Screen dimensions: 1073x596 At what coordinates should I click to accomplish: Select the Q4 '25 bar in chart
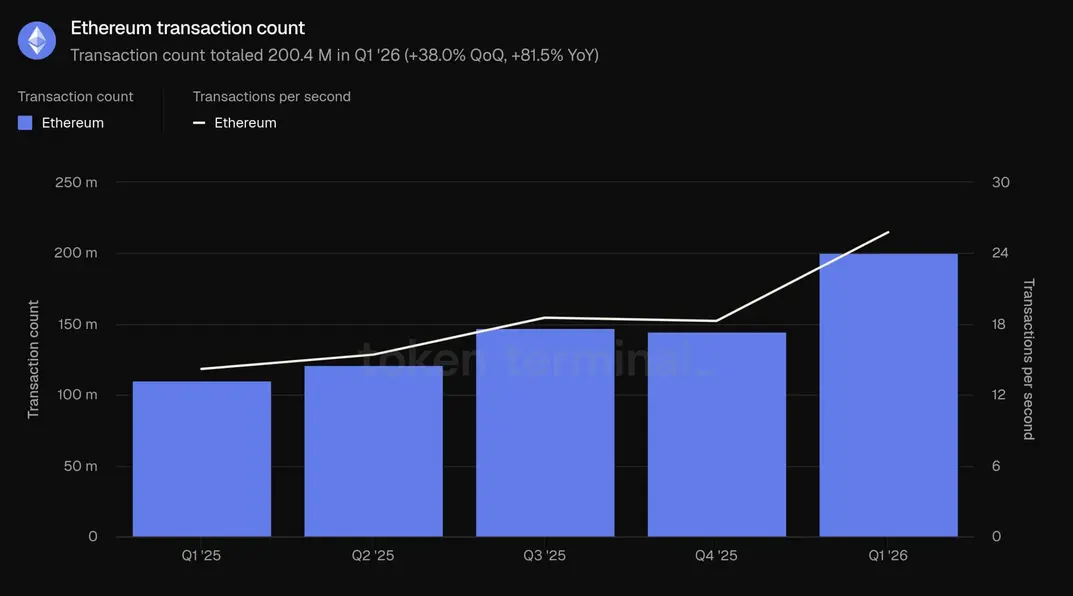coord(717,435)
